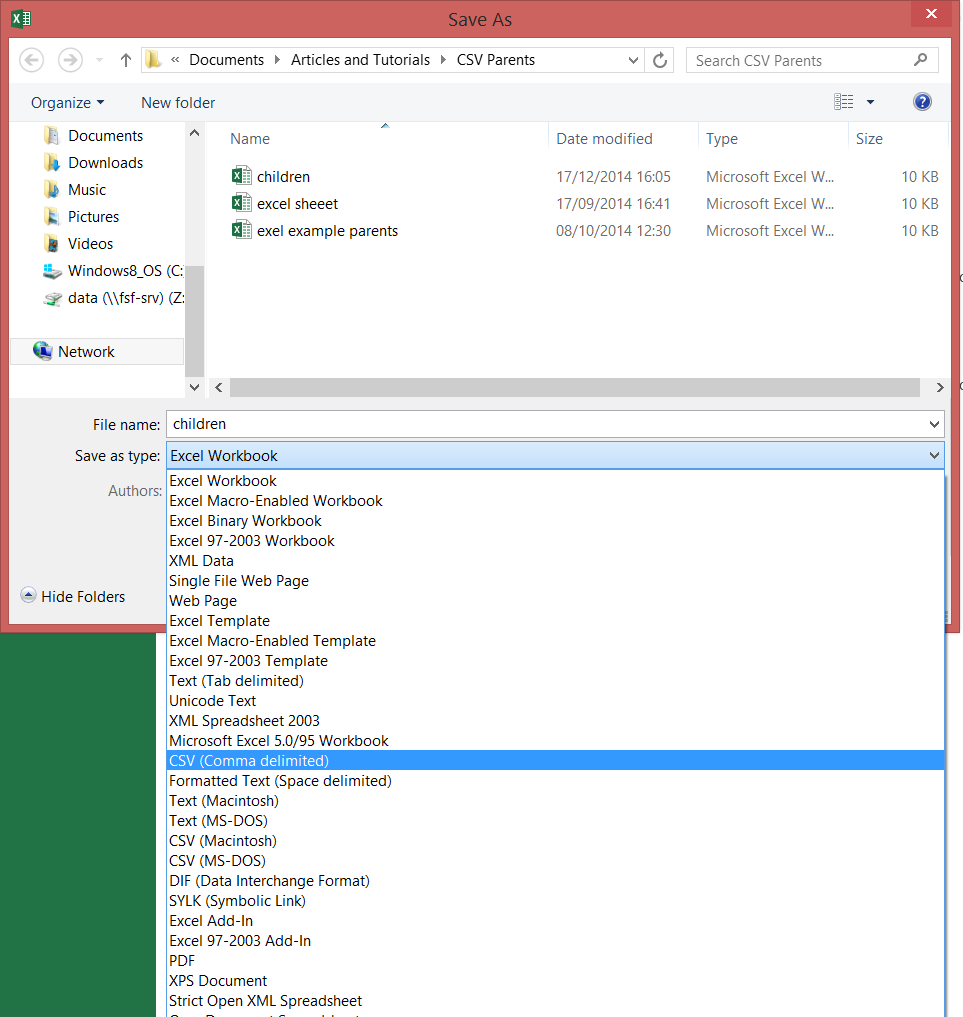Image resolution: width=963 pixels, height=1017 pixels.
Task: Click the Forward navigation arrow
Action: (x=70, y=60)
